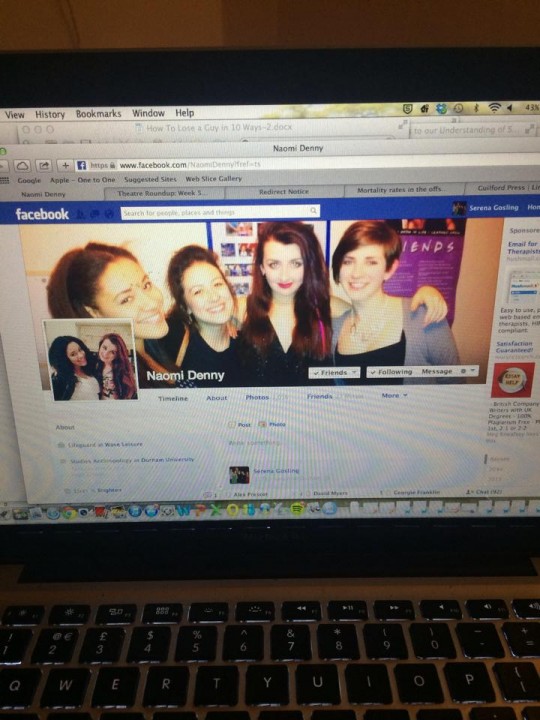540x720 pixels.
Task: Open the iCloud tabs cloud icon in Safari toolbar
Action: 22,166
